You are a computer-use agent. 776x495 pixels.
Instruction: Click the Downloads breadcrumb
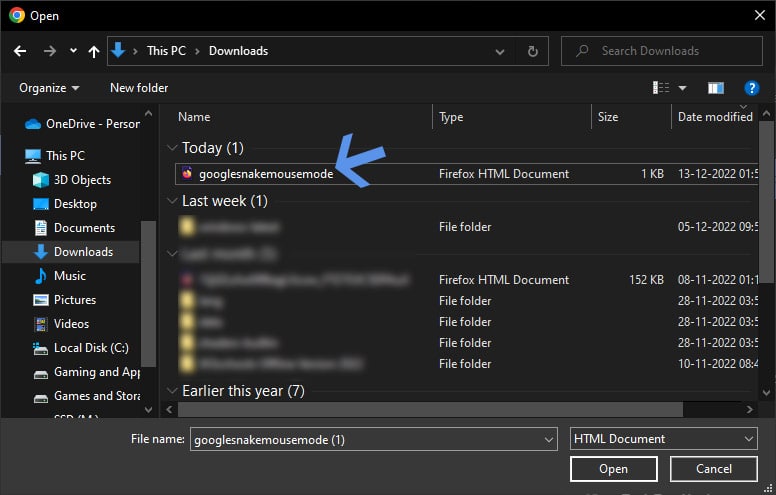tap(239, 51)
